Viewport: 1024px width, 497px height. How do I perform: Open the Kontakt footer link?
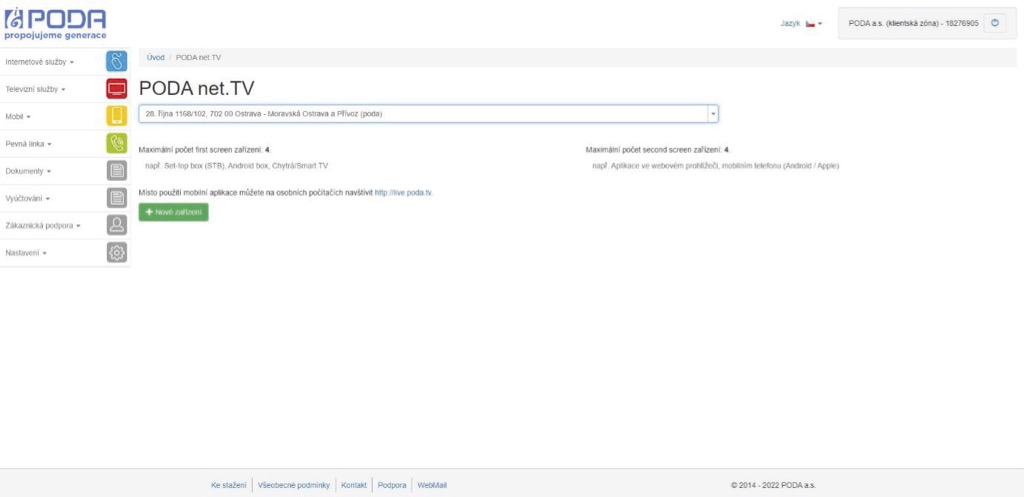coord(354,485)
